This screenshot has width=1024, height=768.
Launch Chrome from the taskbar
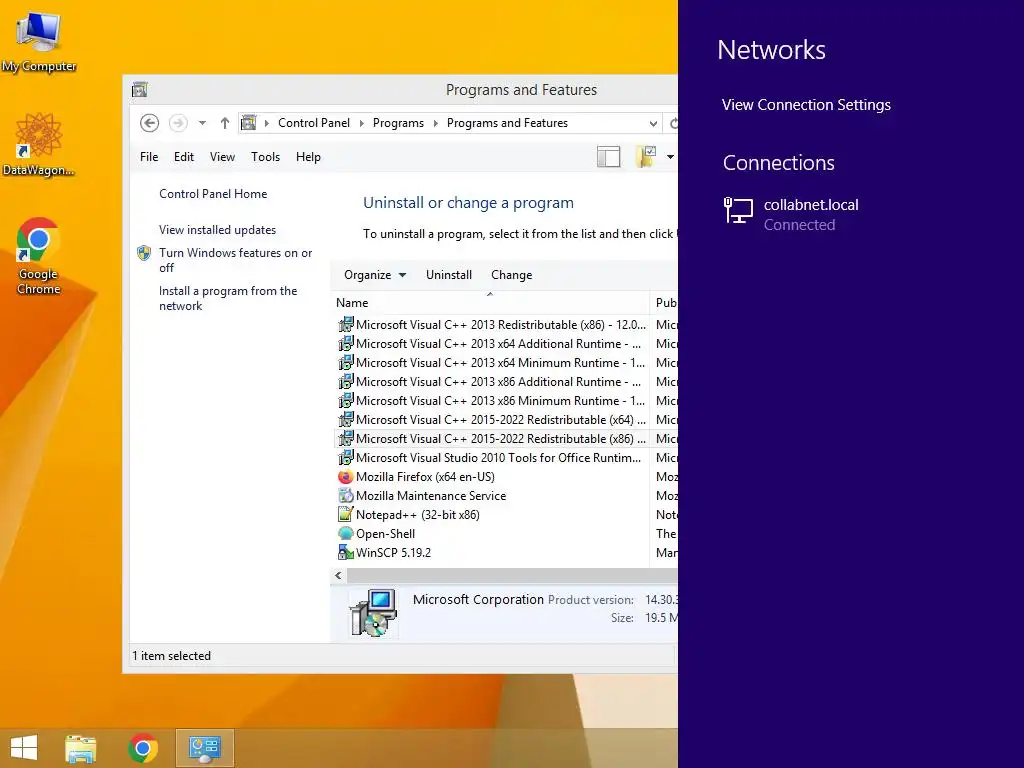point(143,748)
